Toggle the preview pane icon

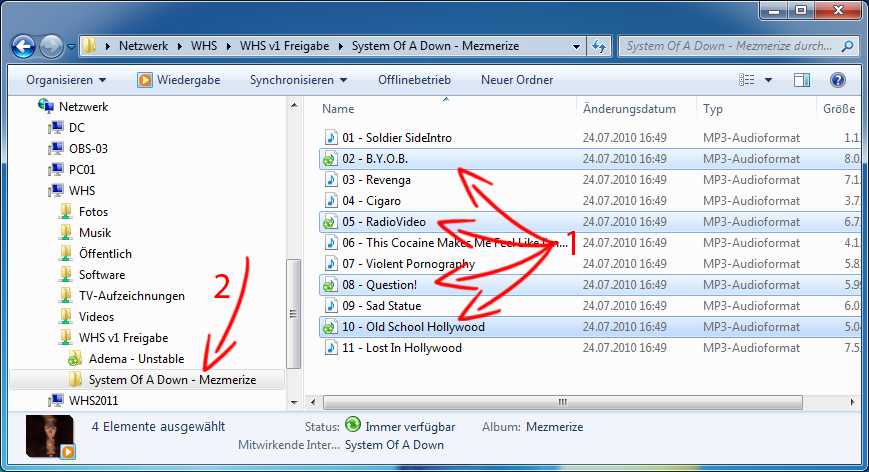[x=801, y=80]
